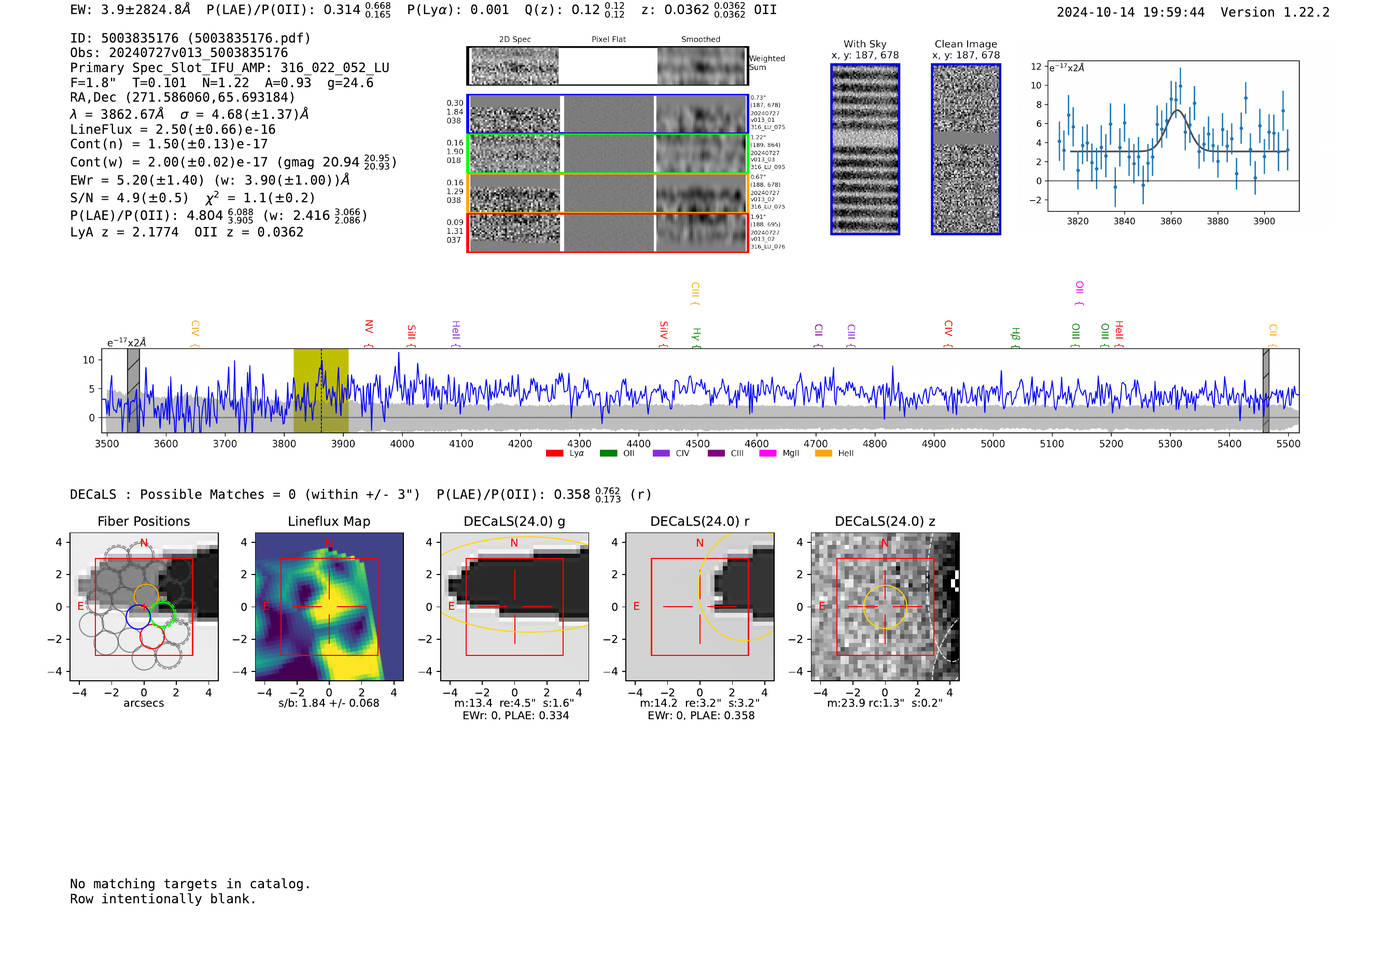Screen dimensions: 1400x953
Task: Click the red SiIV line marker
Action: point(664,334)
